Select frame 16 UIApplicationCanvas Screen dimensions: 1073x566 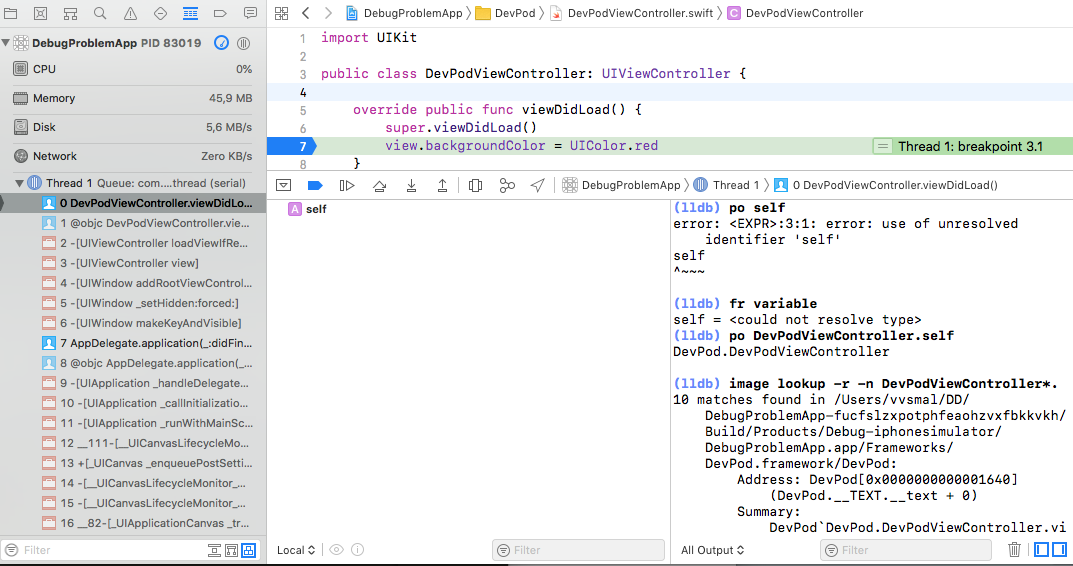click(x=133, y=523)
